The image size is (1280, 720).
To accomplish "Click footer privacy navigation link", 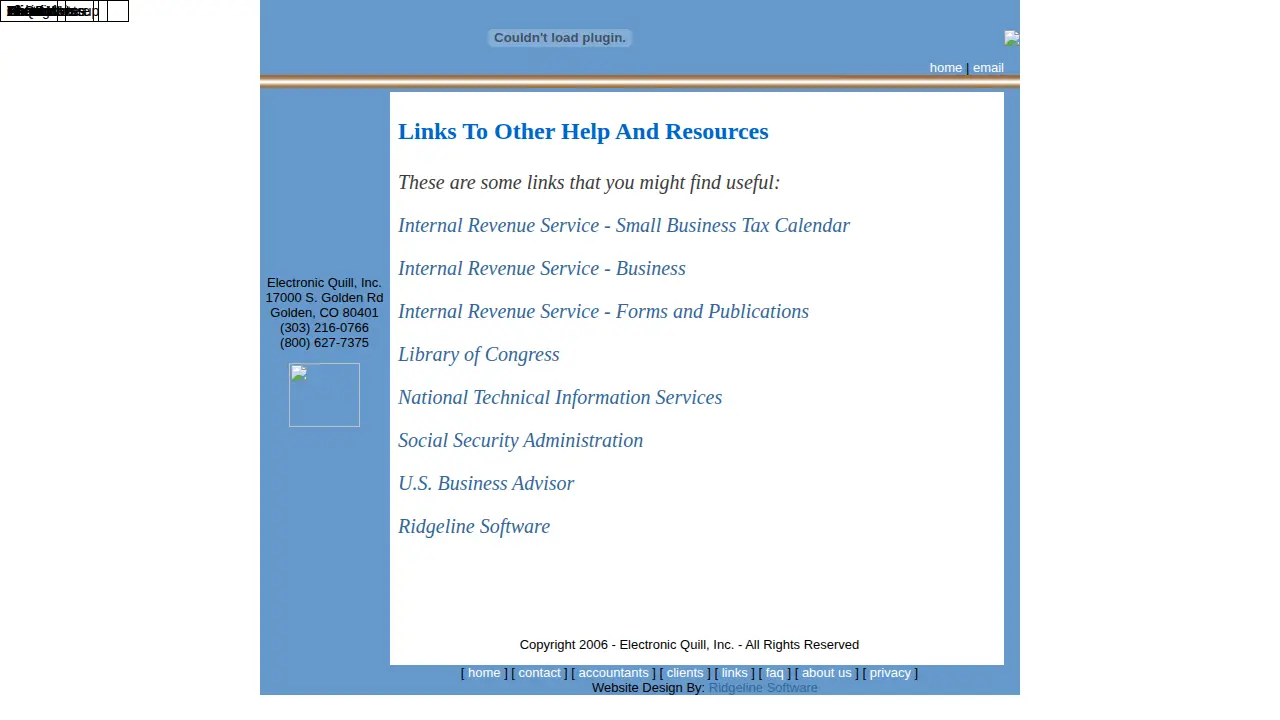I will point(890,673).
